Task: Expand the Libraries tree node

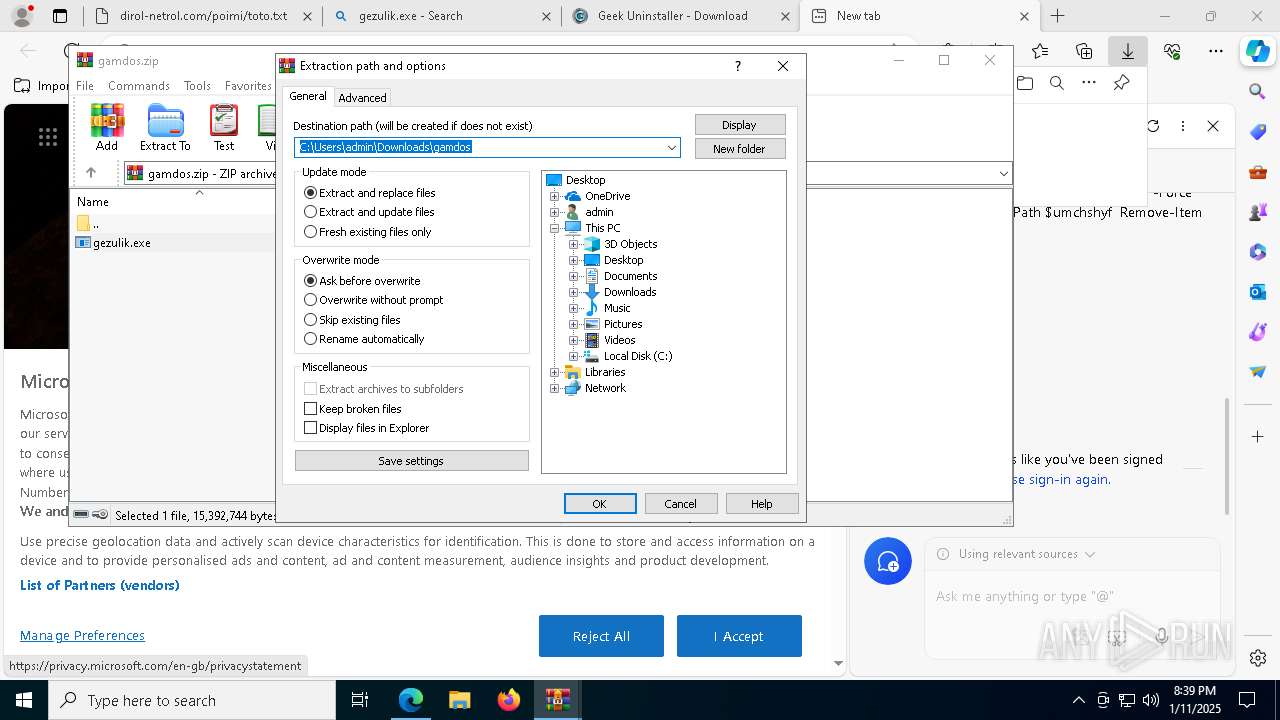Action: pos(555,372)
